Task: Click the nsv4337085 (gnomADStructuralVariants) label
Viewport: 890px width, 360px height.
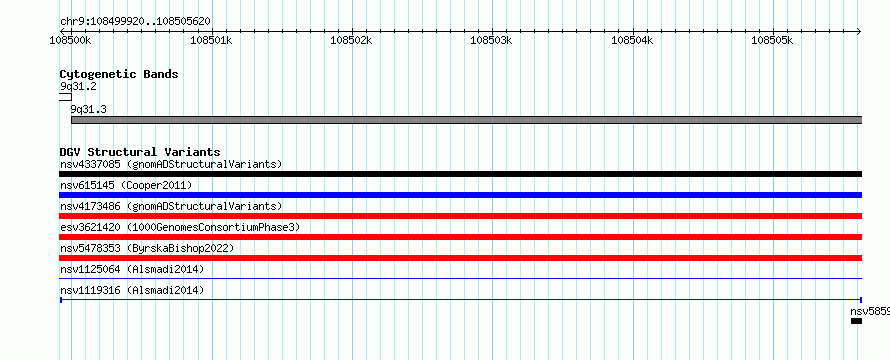Action: [171, 165]
